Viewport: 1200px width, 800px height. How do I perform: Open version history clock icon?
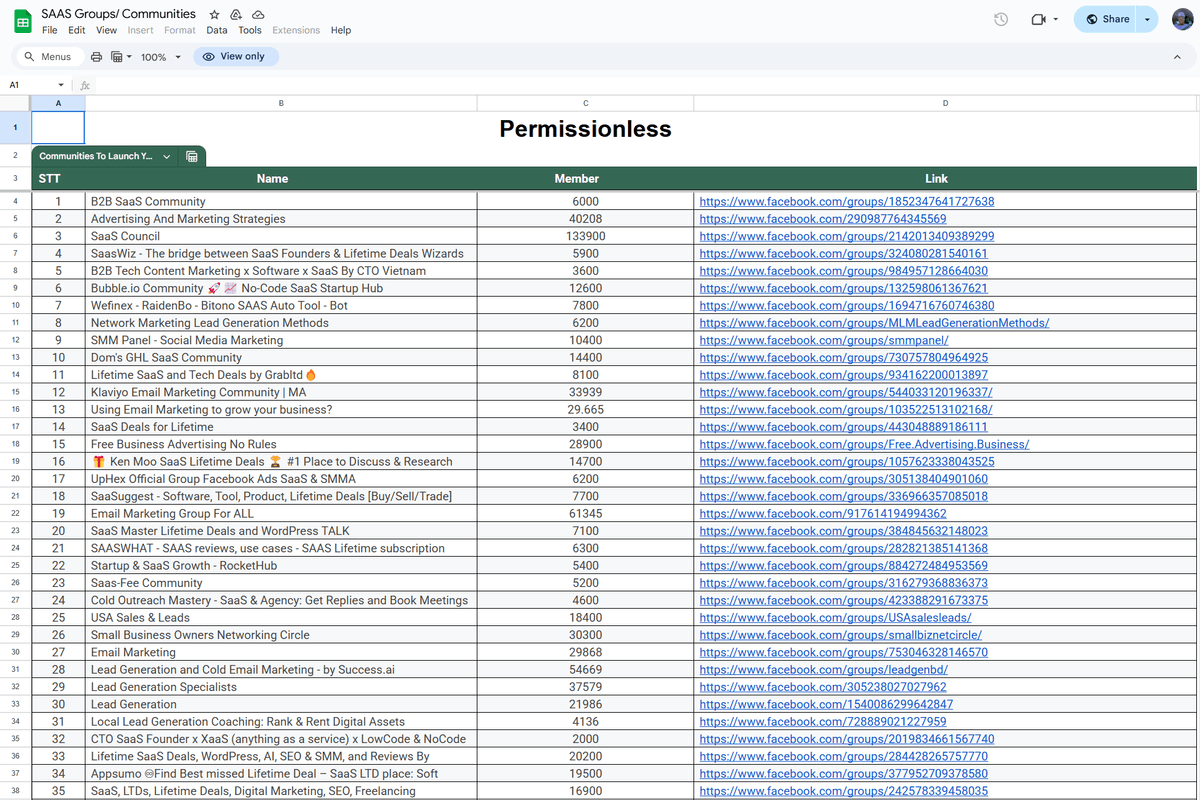click(x=1001, y=19)
